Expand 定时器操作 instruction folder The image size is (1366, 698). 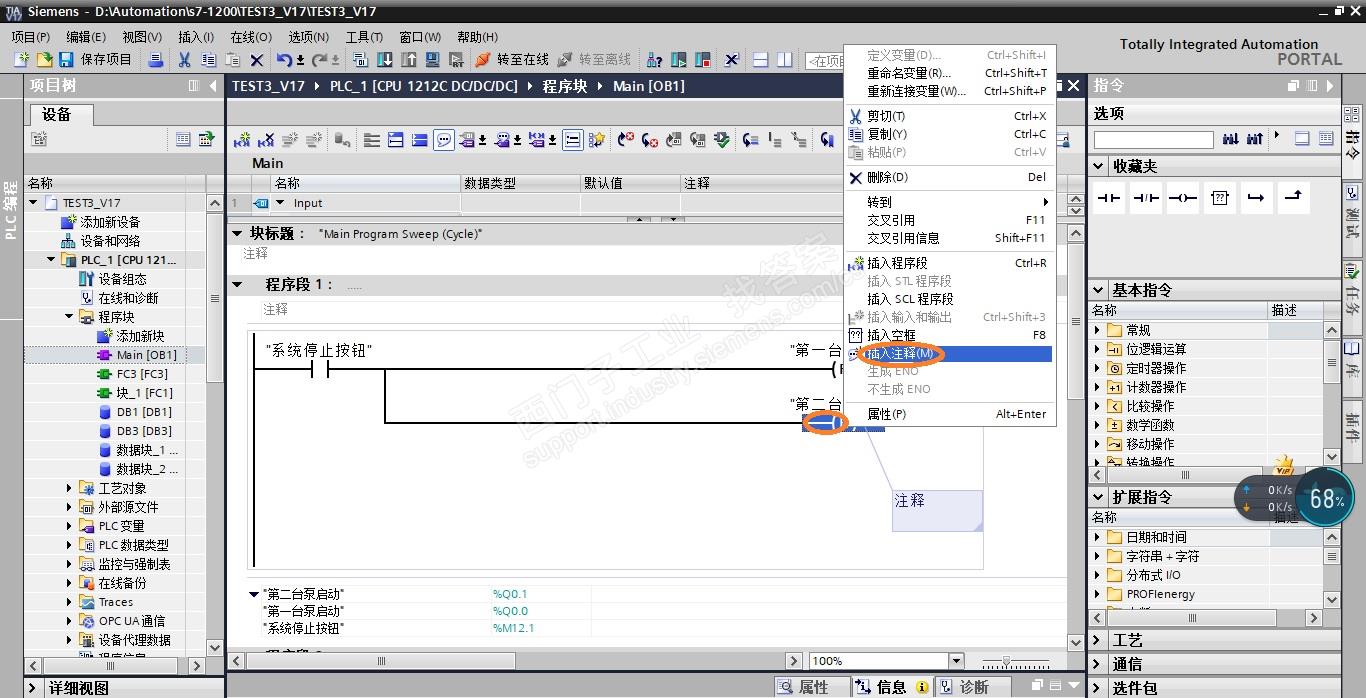click(x=1098, y=368)
